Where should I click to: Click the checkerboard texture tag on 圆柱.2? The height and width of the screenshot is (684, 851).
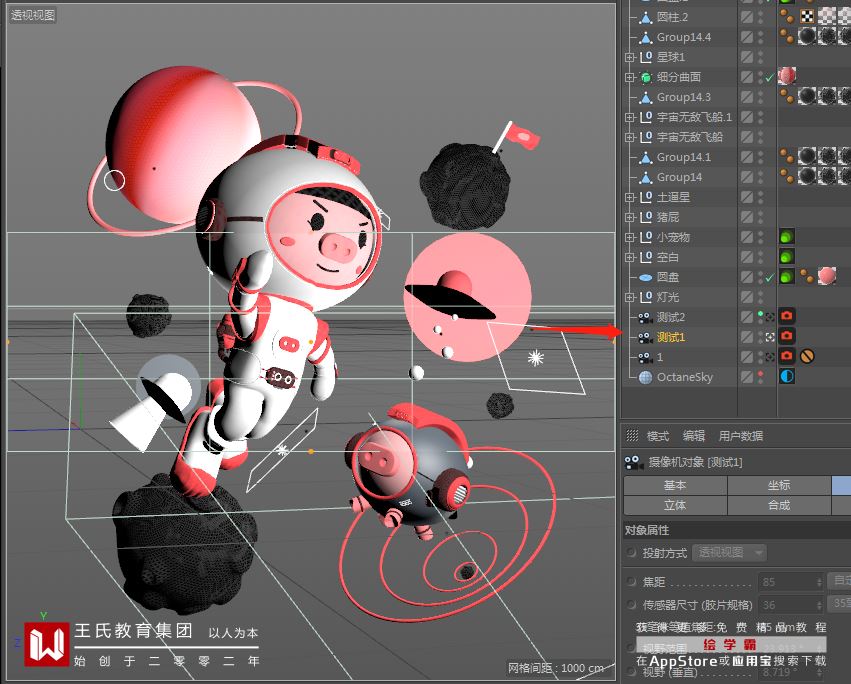pyautogui.click(x=807, y=17)
